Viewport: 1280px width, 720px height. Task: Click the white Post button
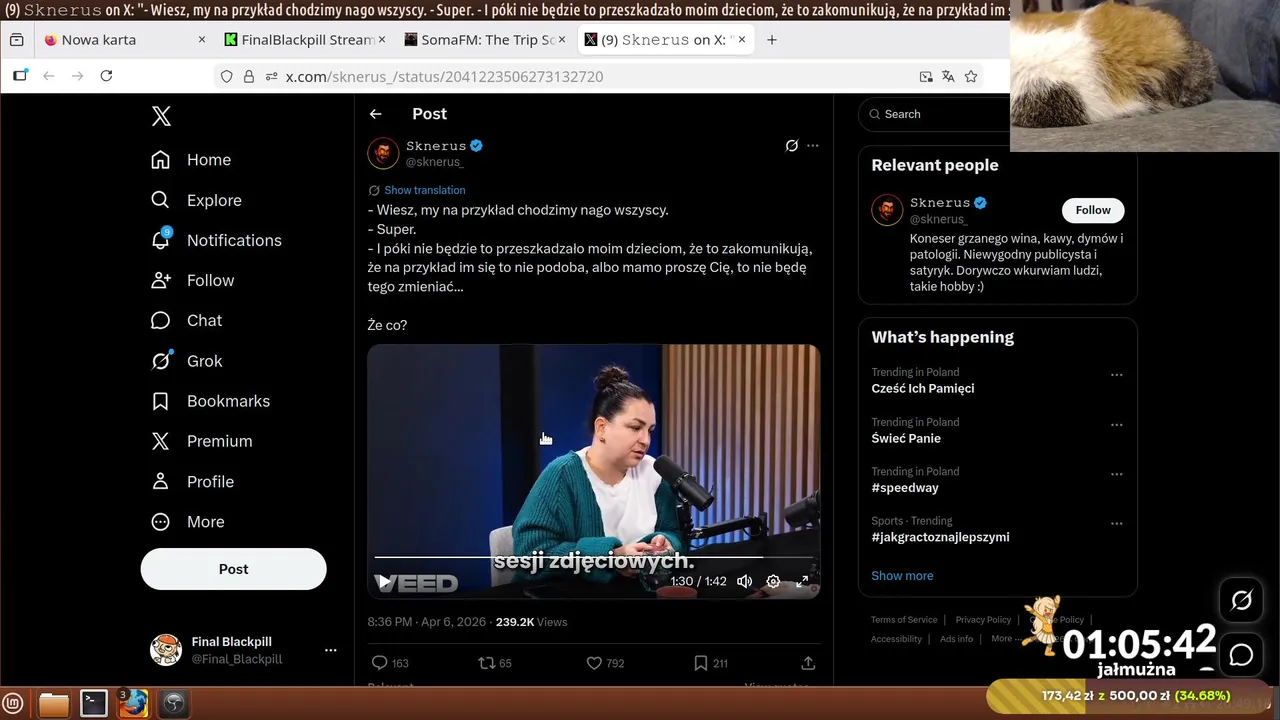(233, 569)
